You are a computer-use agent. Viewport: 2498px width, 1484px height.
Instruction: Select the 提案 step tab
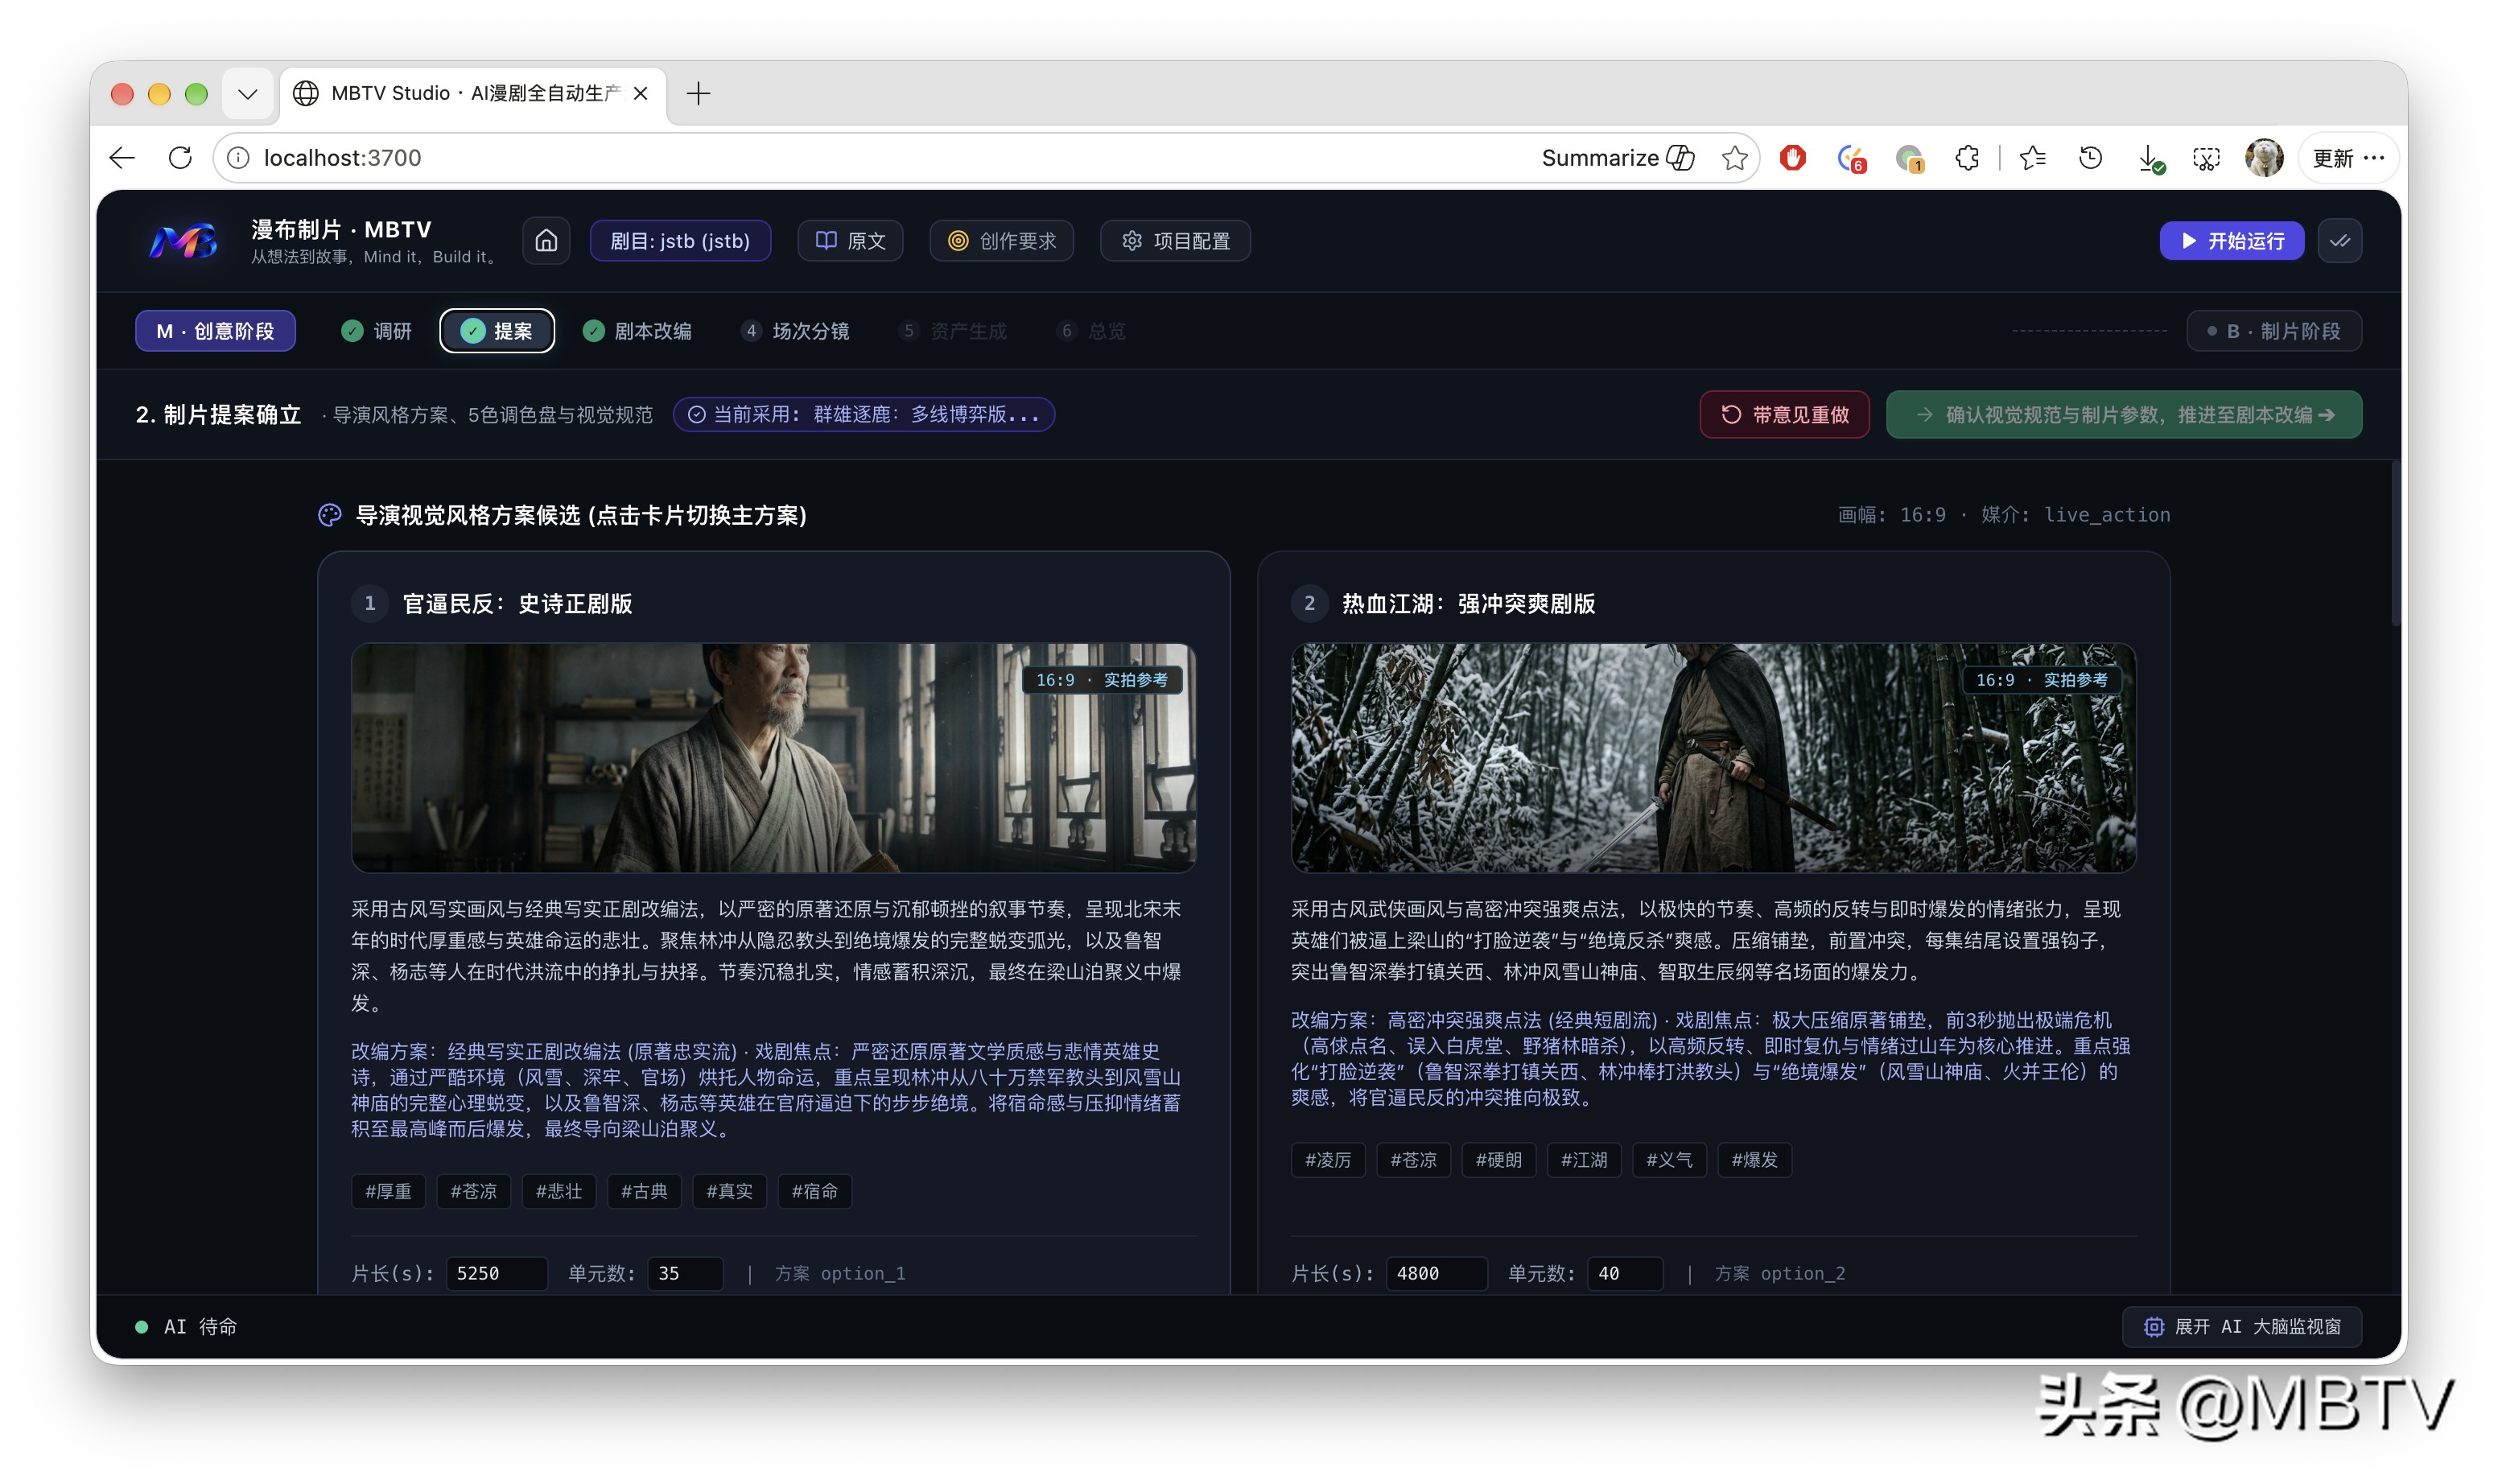pos(497,331)
